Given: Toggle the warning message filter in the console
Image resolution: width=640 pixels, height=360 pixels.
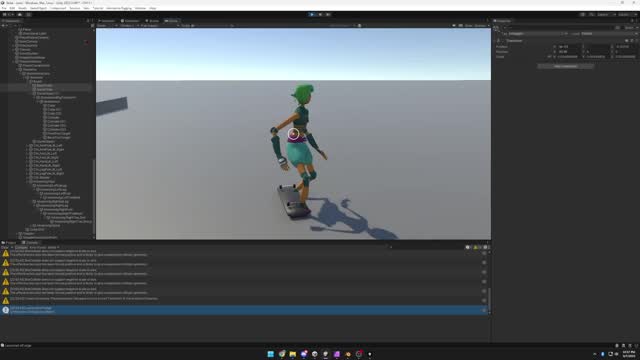Looking at the screenshot, I should tap(476, 247).
